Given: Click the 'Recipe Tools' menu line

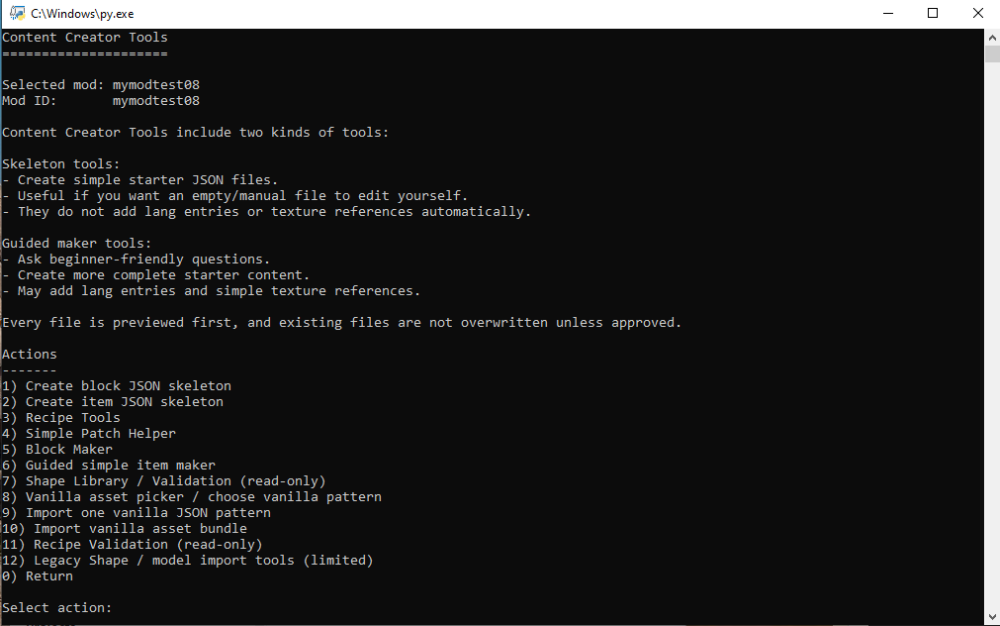Looking at the screenshot, I should click(61, 418).
